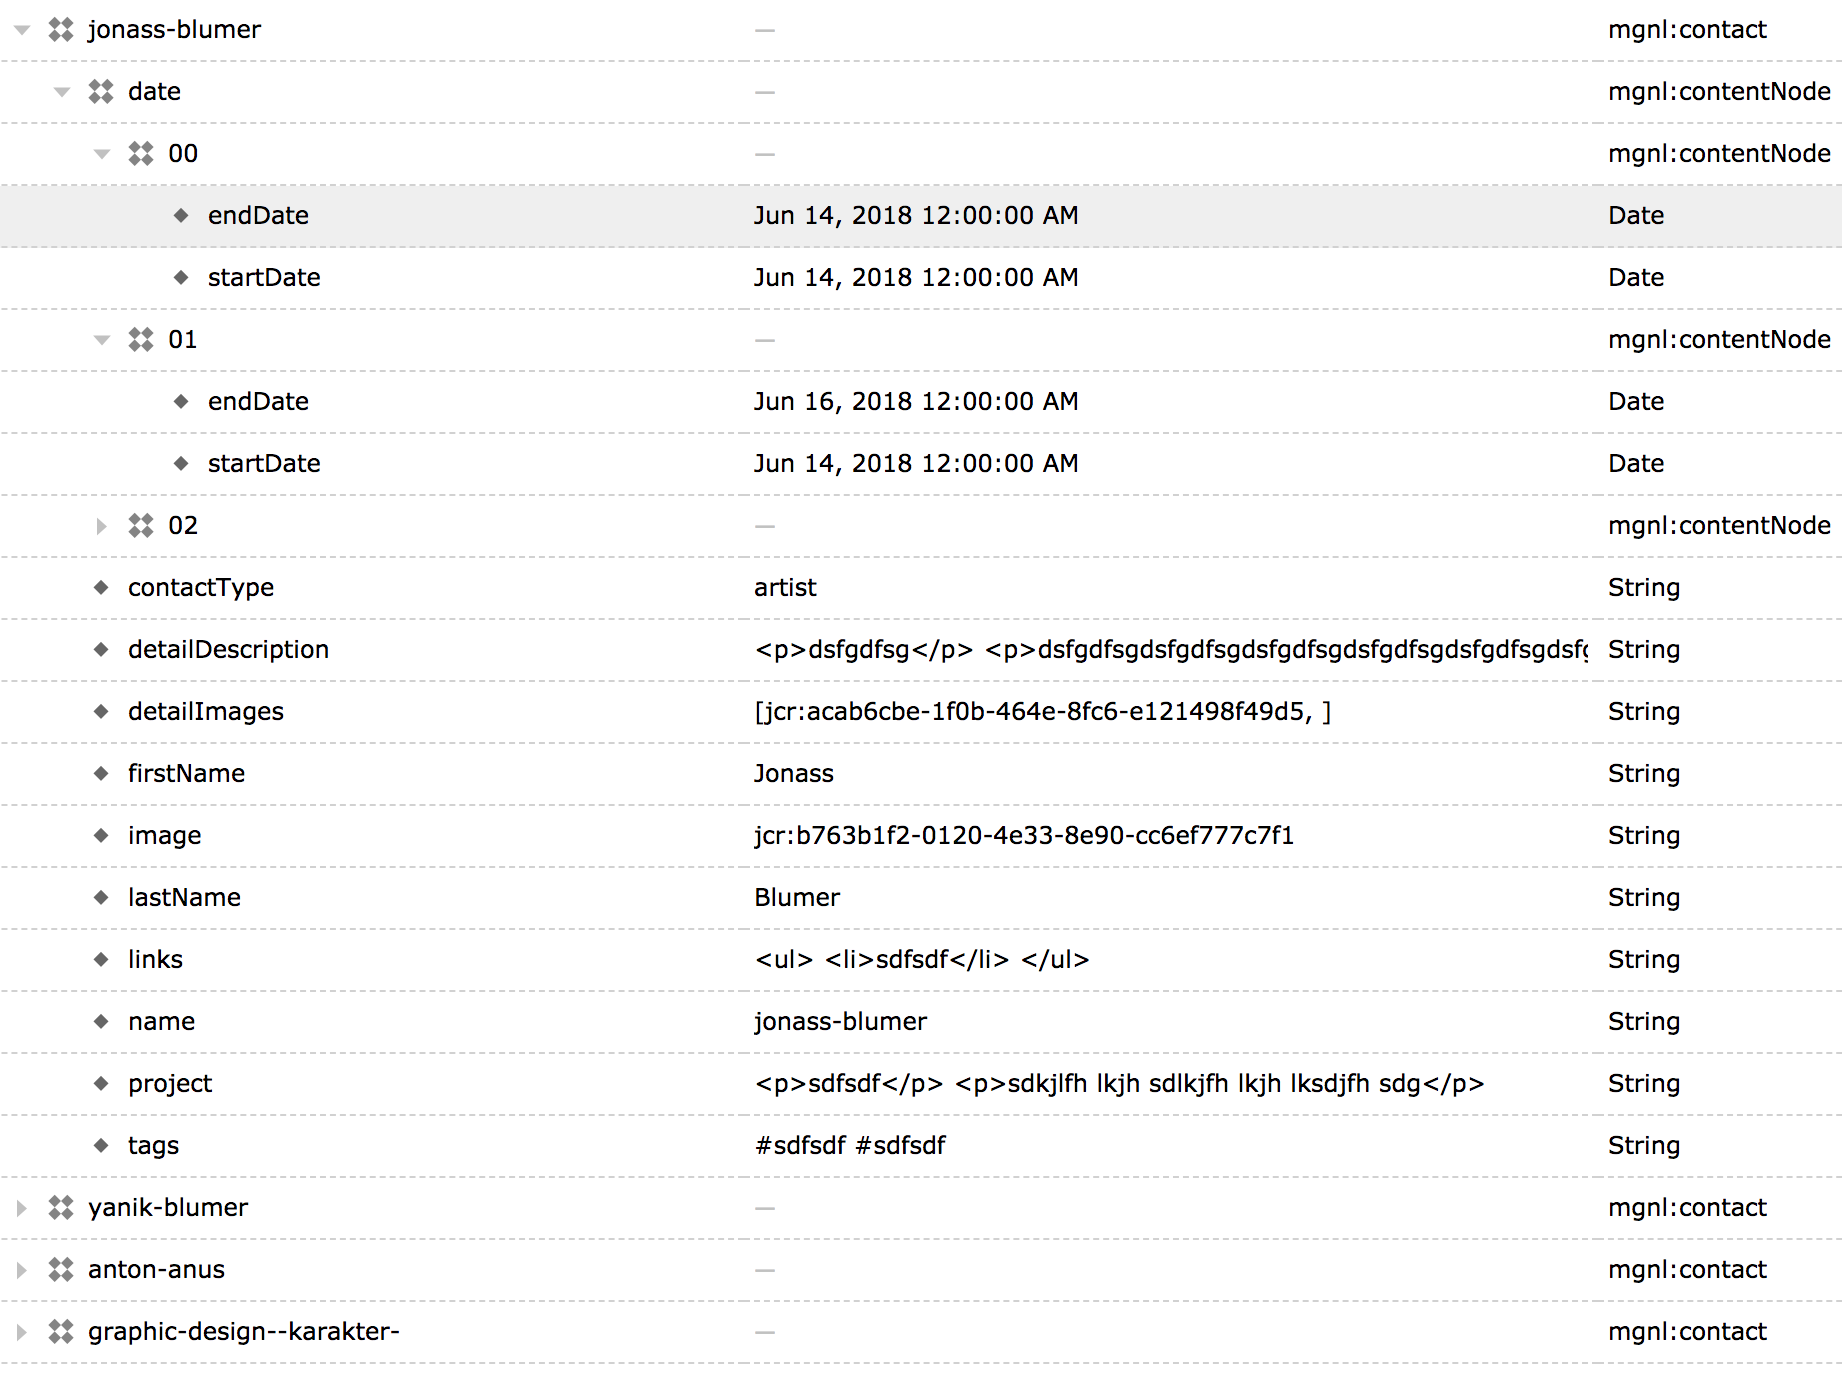Click the graphic-design--karakter- node icon

[x=61, y=1332]
